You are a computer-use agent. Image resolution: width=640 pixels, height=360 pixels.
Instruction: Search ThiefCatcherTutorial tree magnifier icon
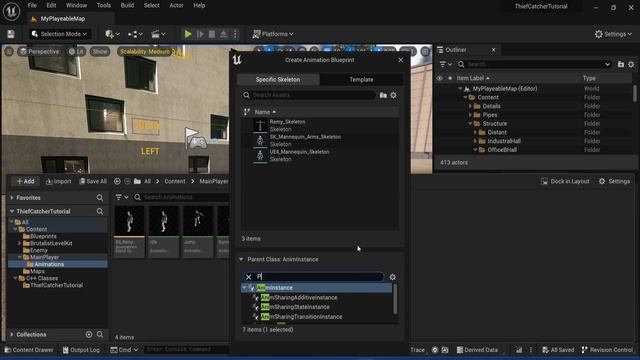tap(100, 211)
